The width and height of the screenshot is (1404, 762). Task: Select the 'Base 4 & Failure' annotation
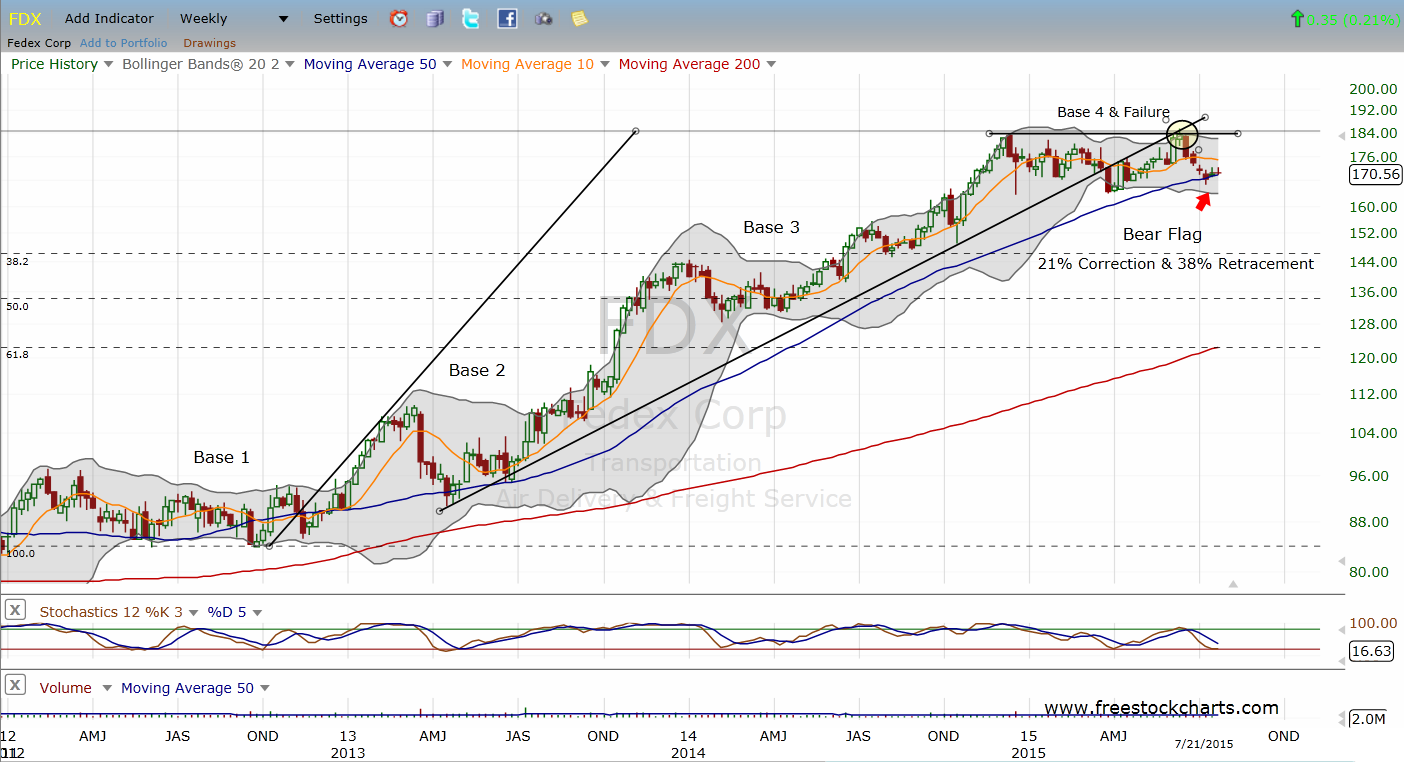(x=1113, y=112)
